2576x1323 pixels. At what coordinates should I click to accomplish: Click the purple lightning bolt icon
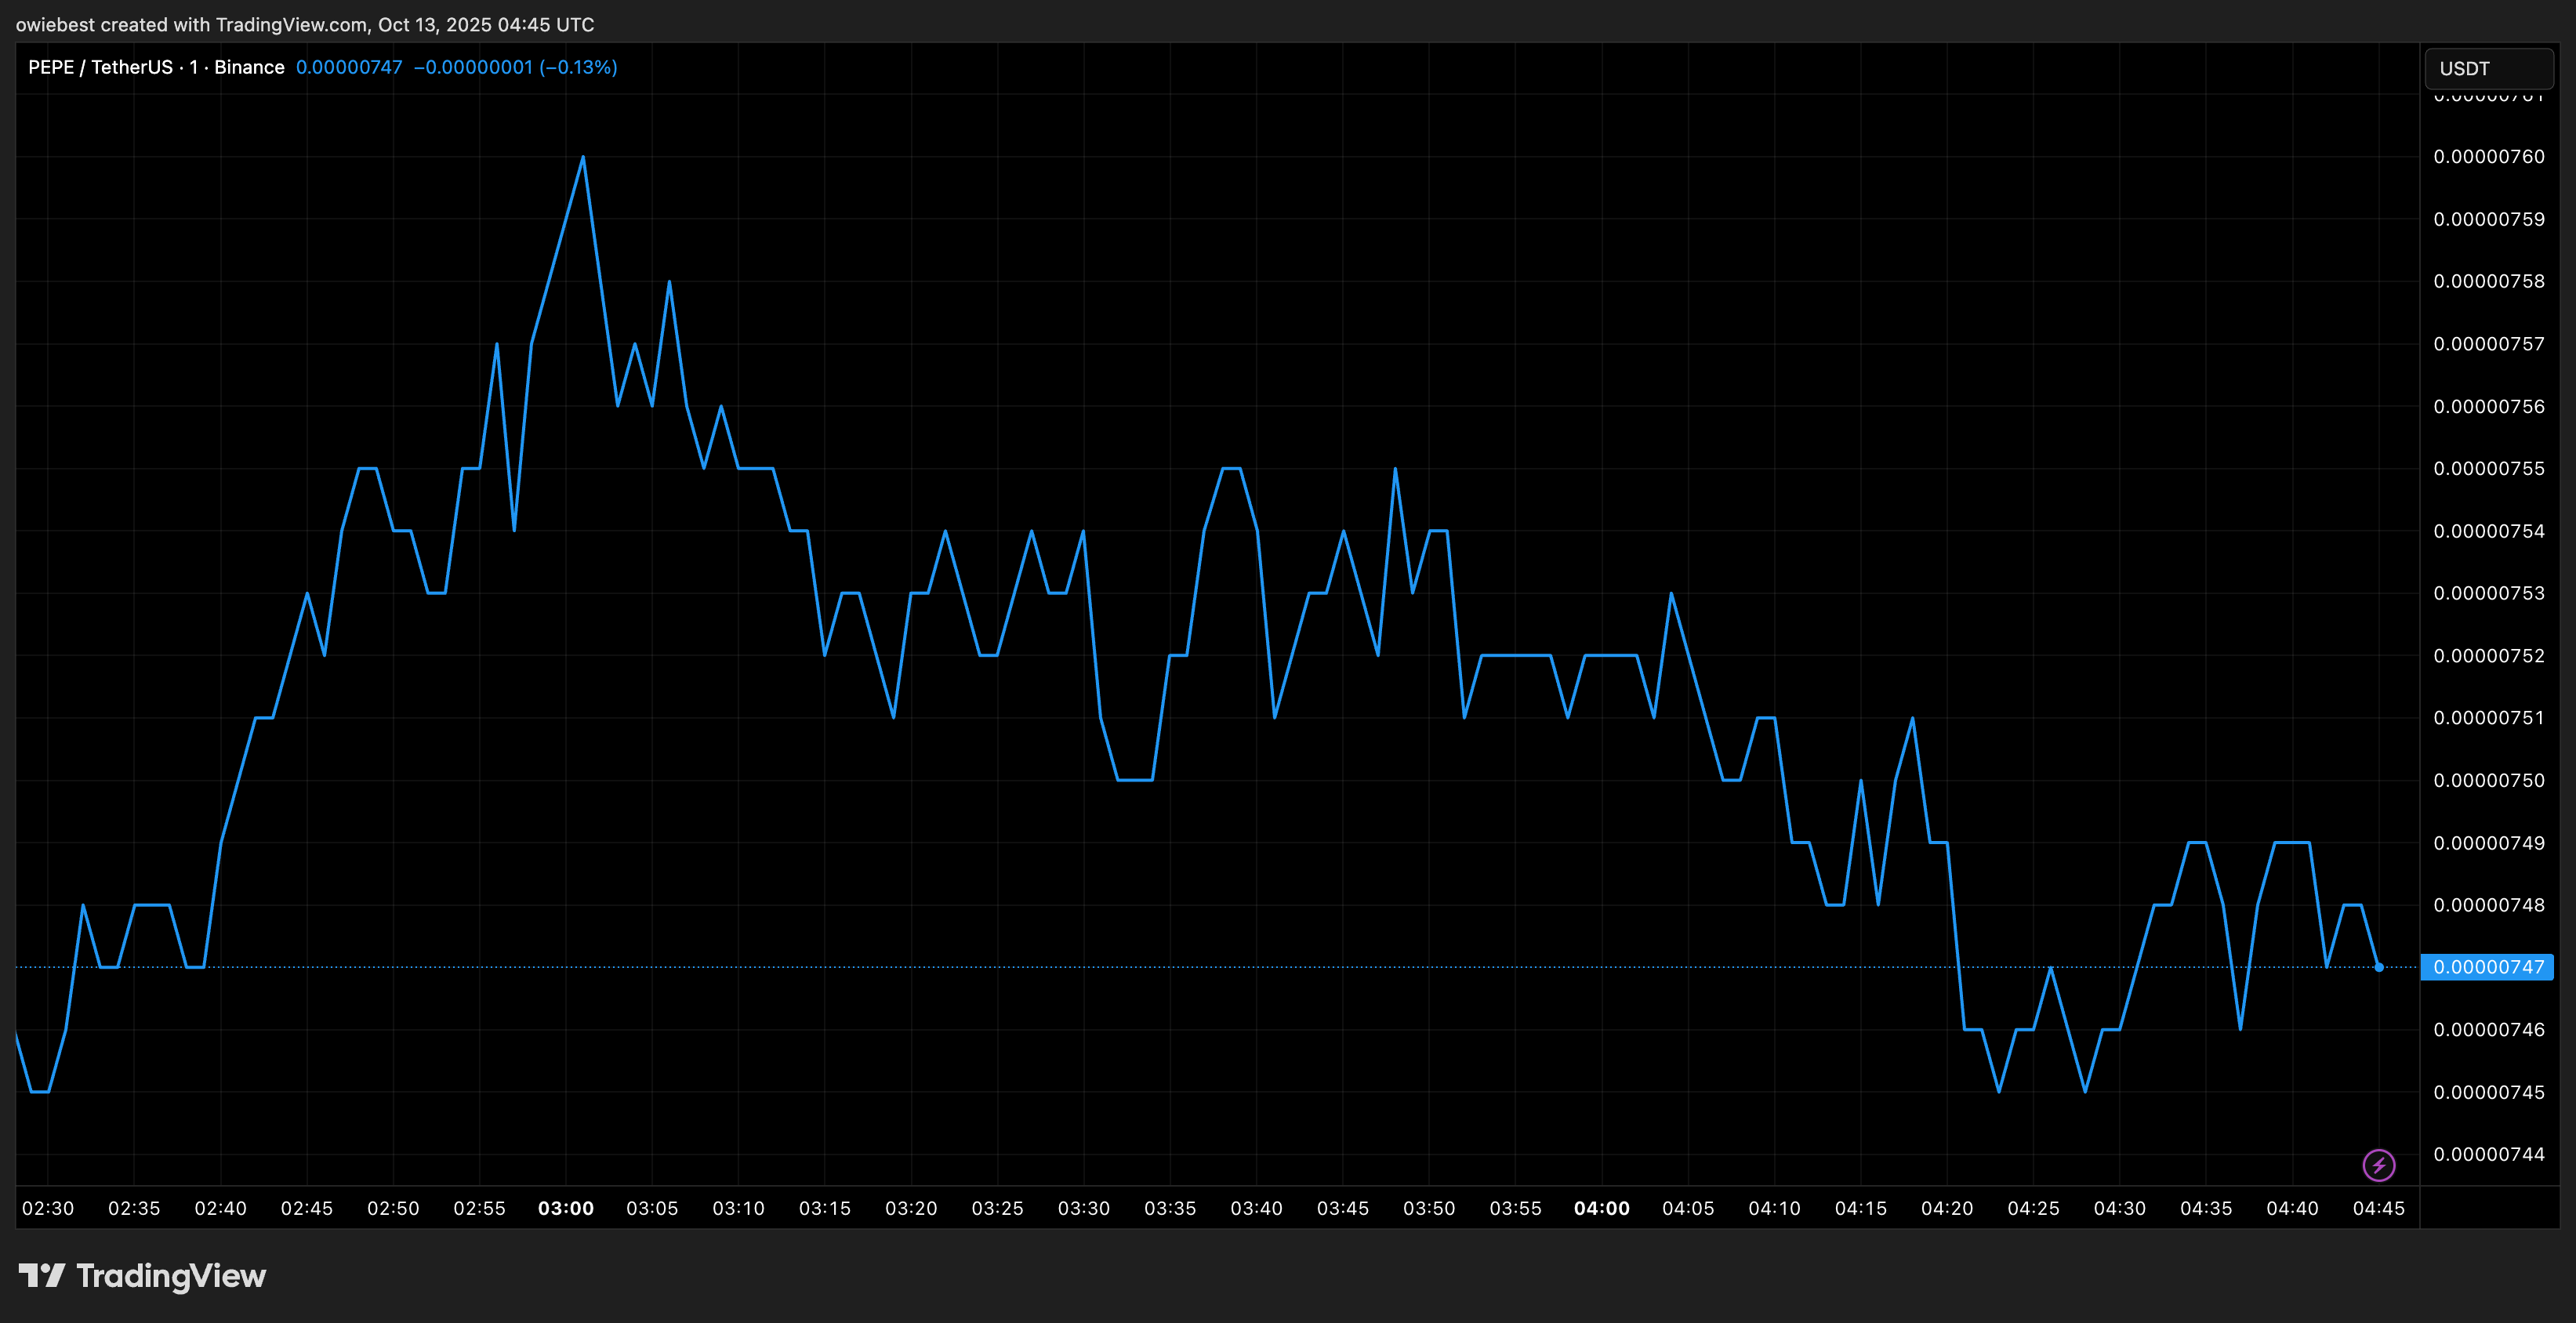coord(2378,1165)
